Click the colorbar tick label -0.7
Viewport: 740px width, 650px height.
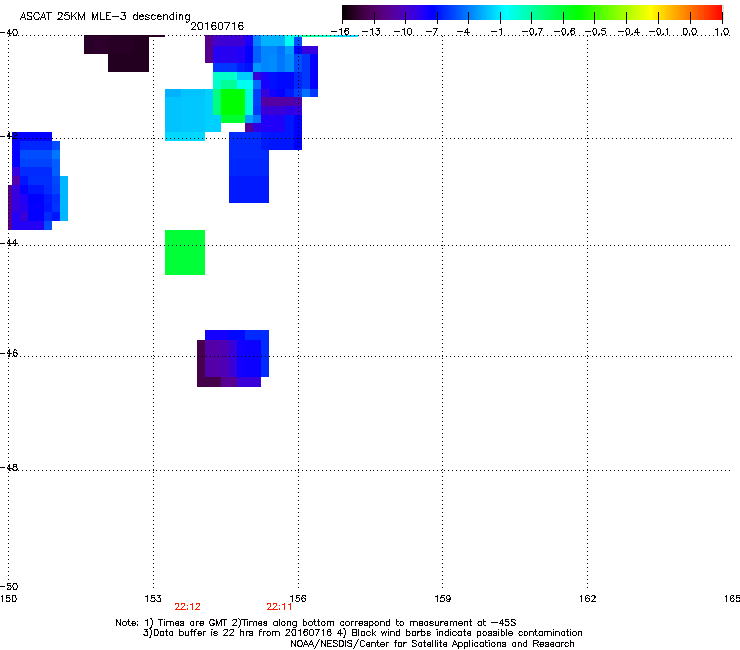[532, 32]
